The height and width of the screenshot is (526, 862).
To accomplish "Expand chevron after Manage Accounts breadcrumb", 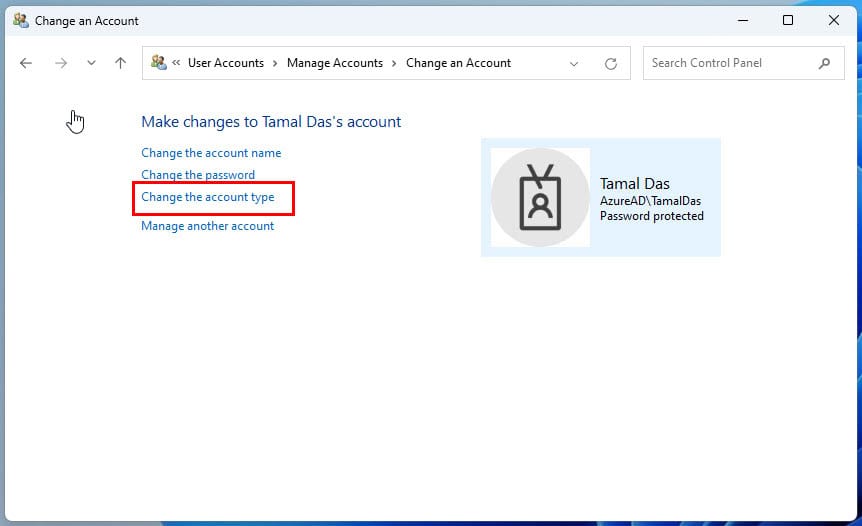I will point(394,63).
